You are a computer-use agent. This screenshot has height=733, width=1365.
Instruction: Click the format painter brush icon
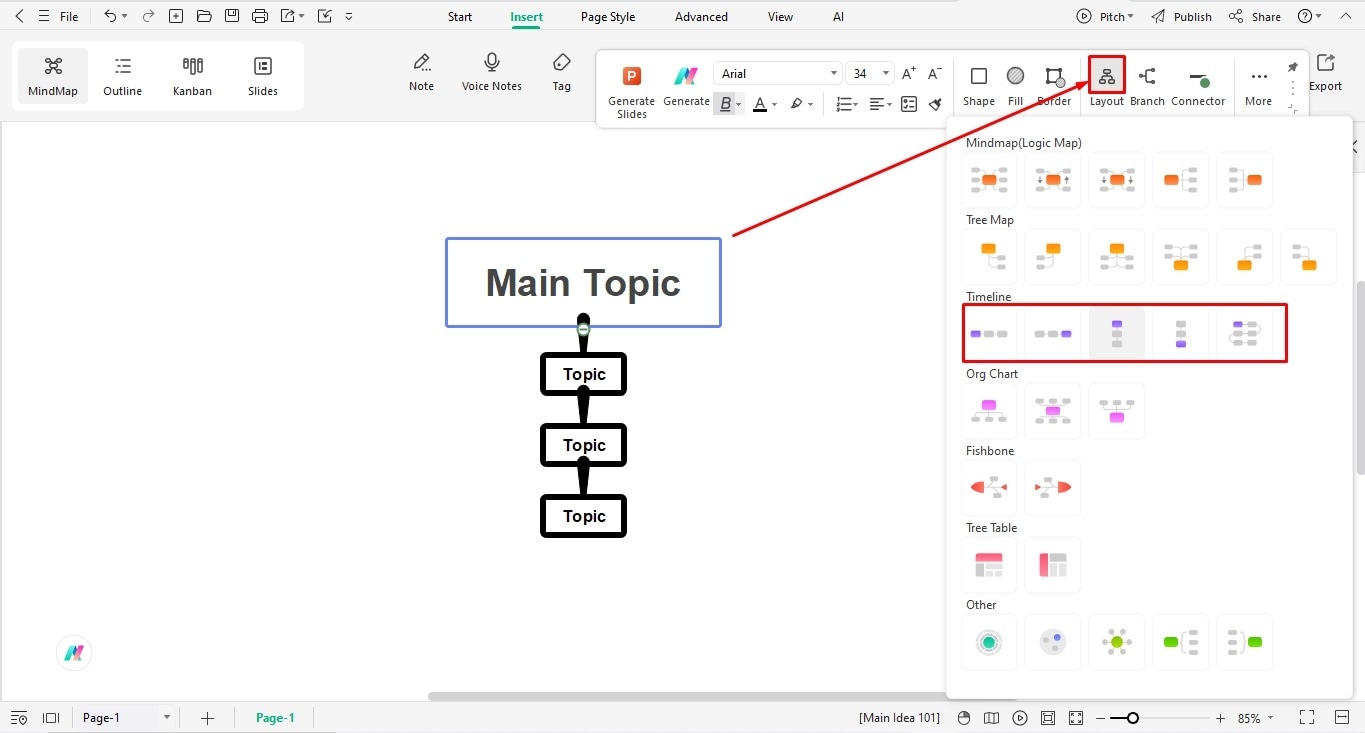[x=935, y=104]
